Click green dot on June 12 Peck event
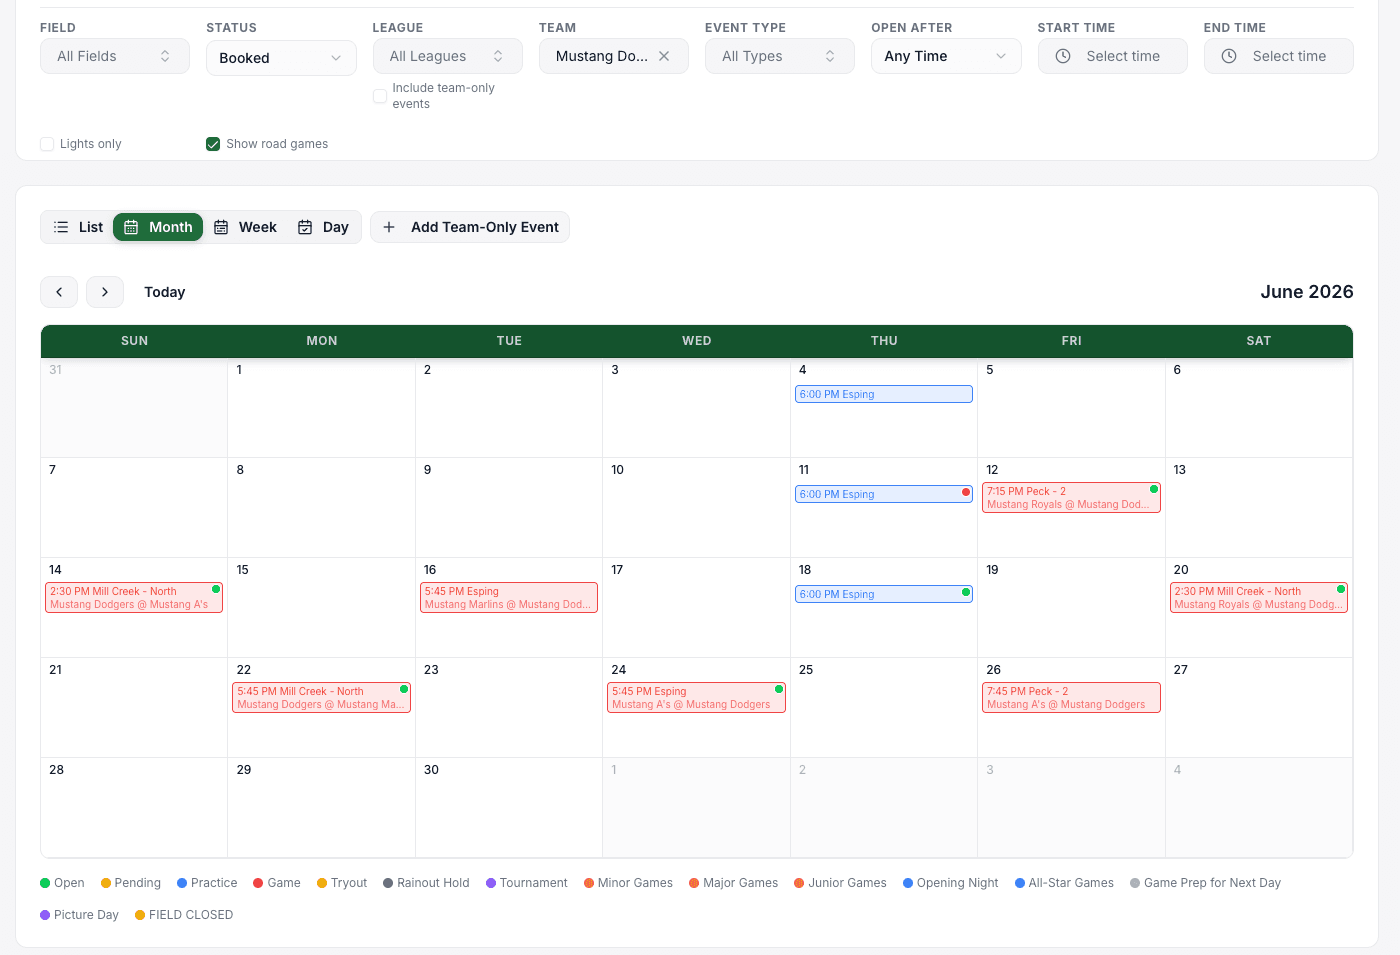Image resolution: width=1400 pixels, height=955 pixels. pyautogui.click(x=1154, y=489)
